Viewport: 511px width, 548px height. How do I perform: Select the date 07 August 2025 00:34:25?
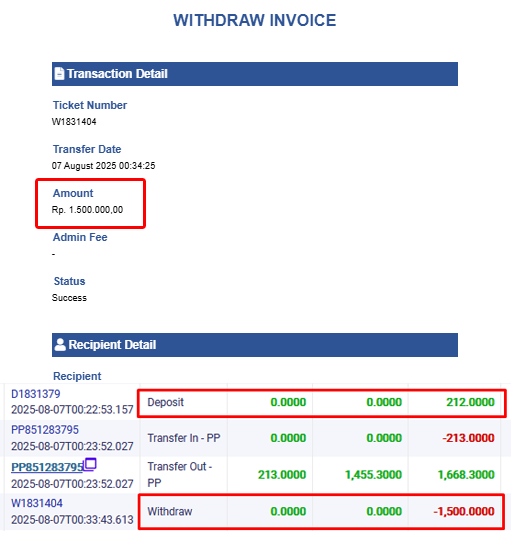pyautogui.click(x=103, y=166)
